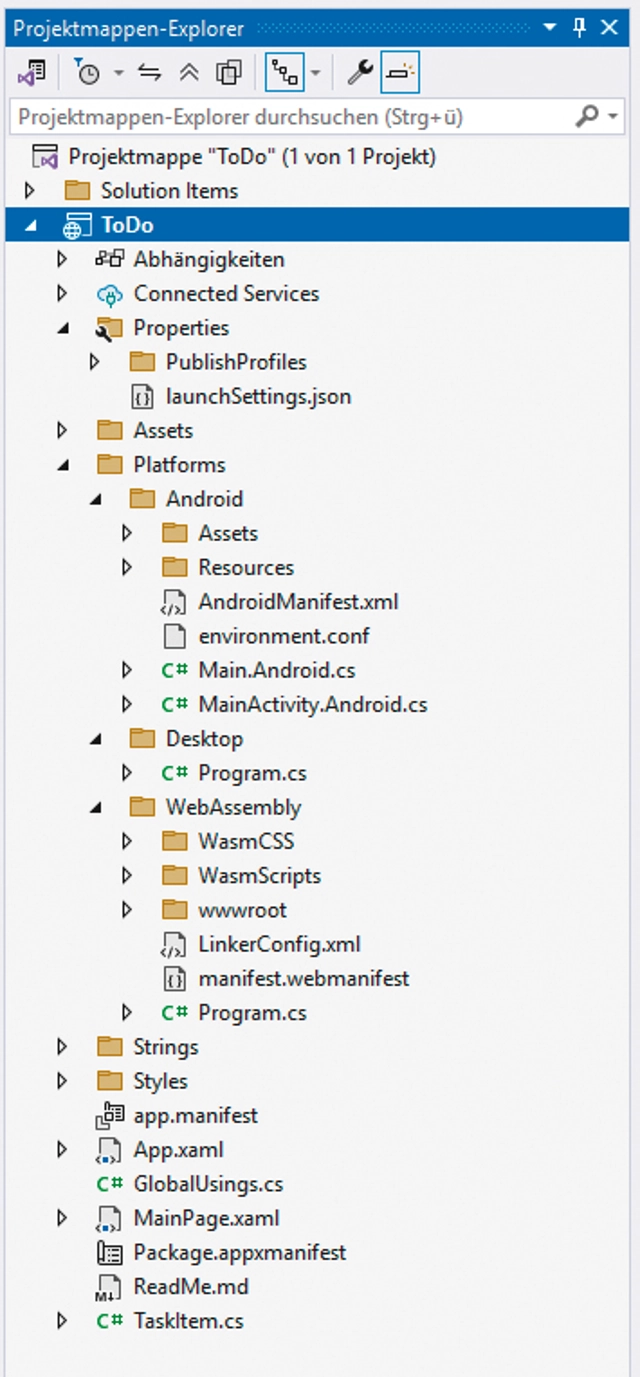Collapse the WebAssembly folder

point(94,807)
